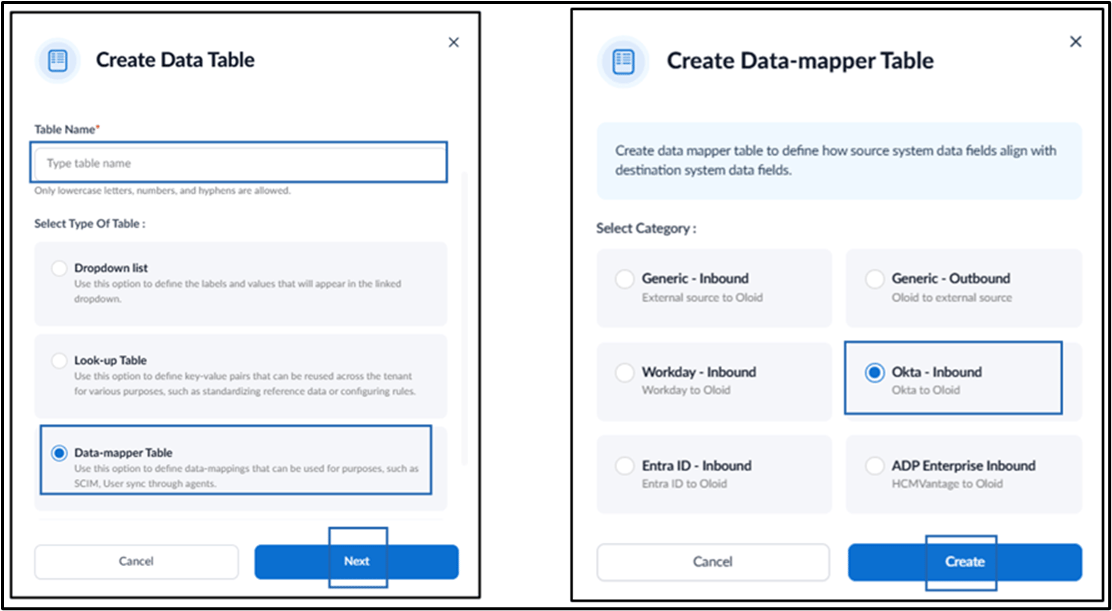Viewport: 1112px width, 611px height.
Task: Click the Table Name input field
Action: click(x=239, y=163)
